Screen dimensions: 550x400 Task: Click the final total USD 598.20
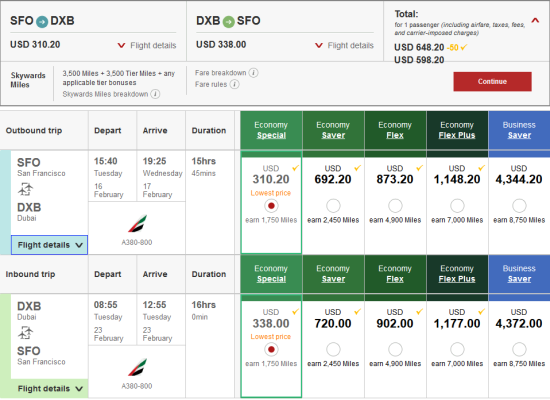[x=419, y=60]
